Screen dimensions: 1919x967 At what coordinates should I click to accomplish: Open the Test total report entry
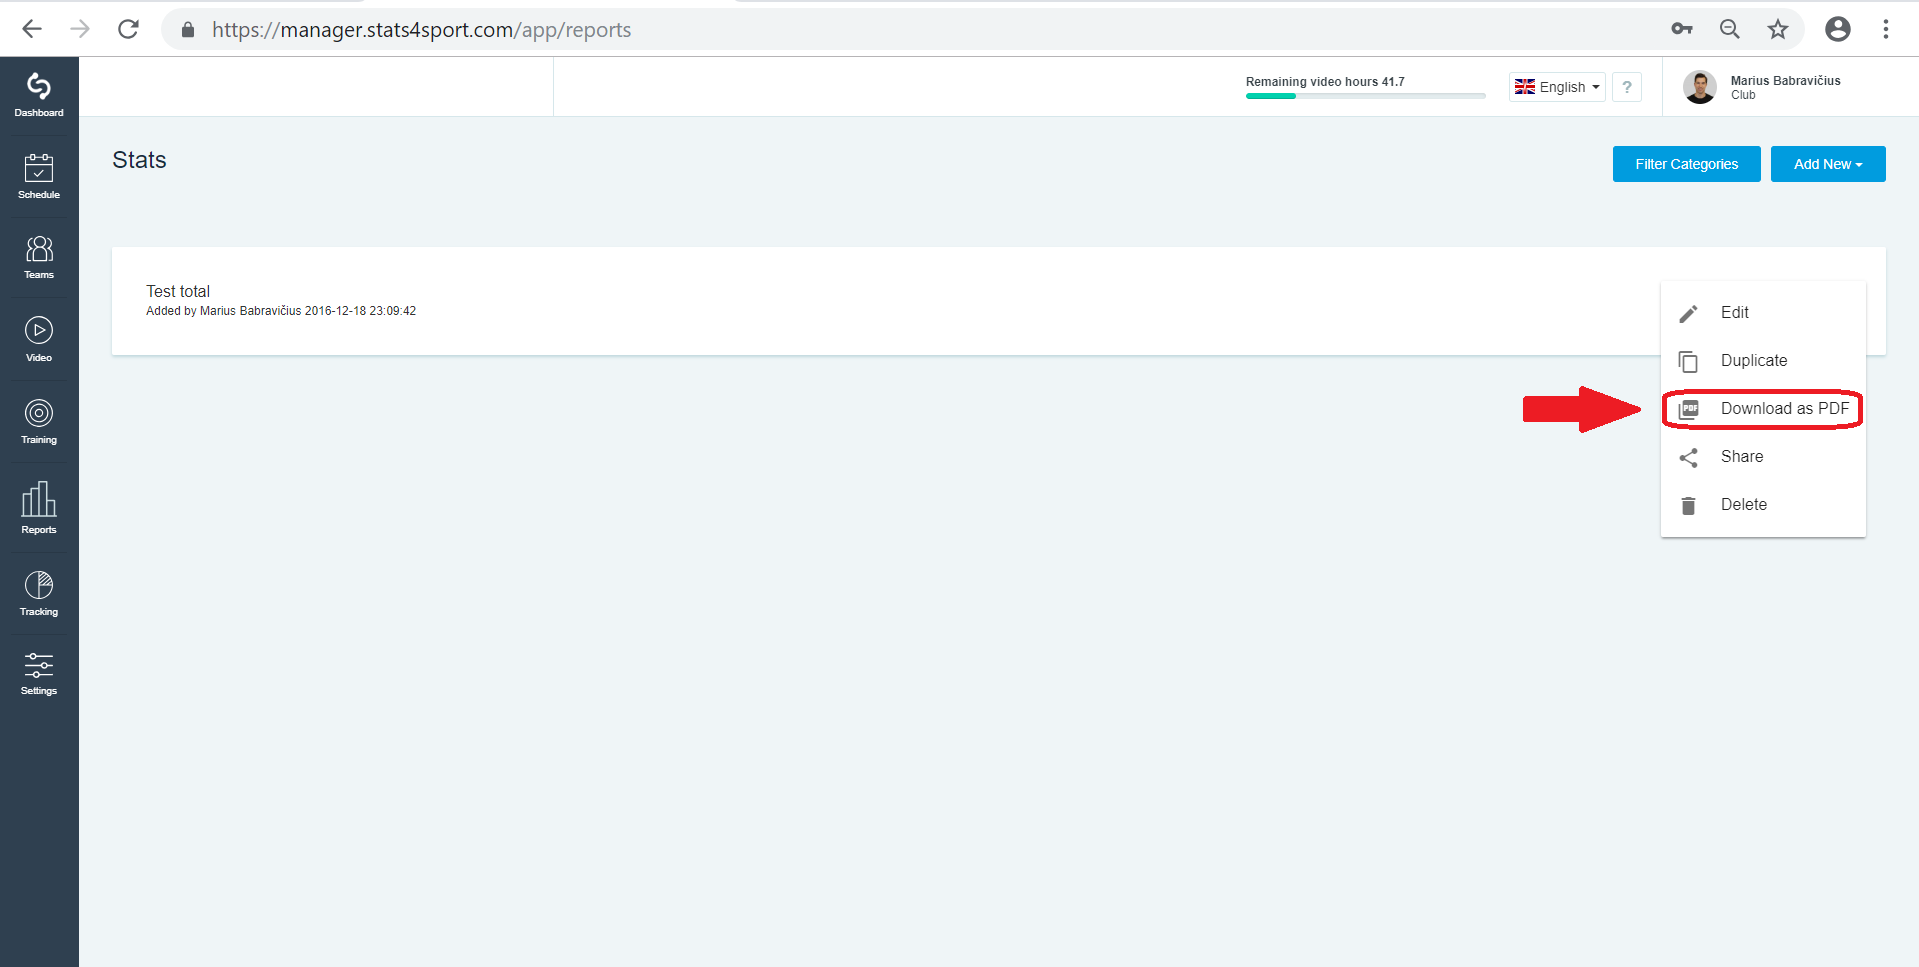(178, 291)
